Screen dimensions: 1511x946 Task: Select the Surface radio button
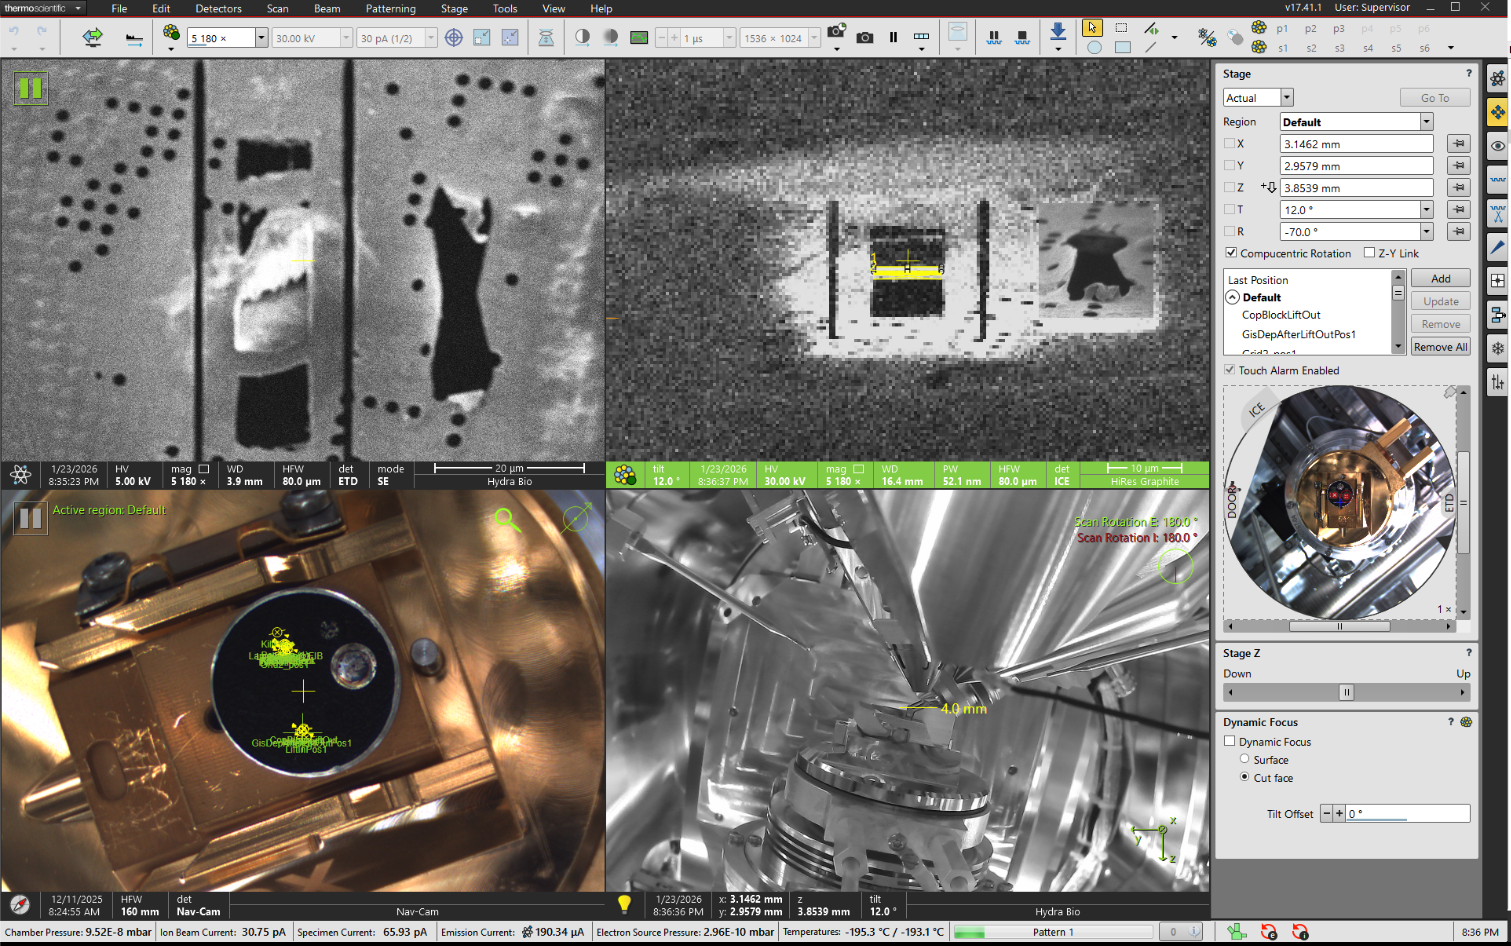coord(1245,759)
